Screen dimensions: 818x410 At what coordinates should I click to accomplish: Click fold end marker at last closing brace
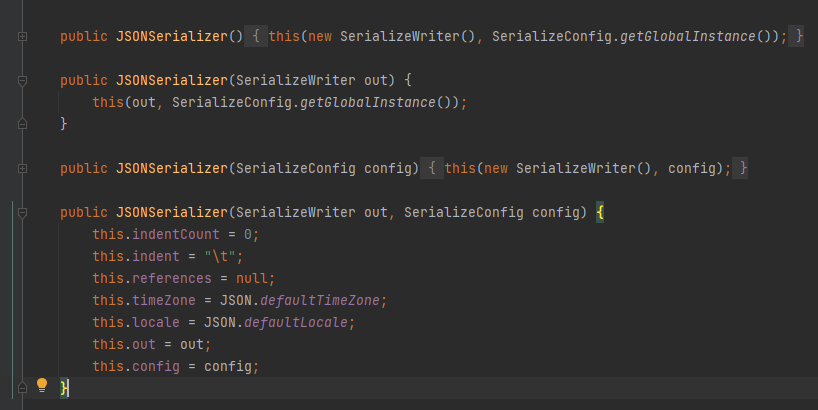pos(21,387)
